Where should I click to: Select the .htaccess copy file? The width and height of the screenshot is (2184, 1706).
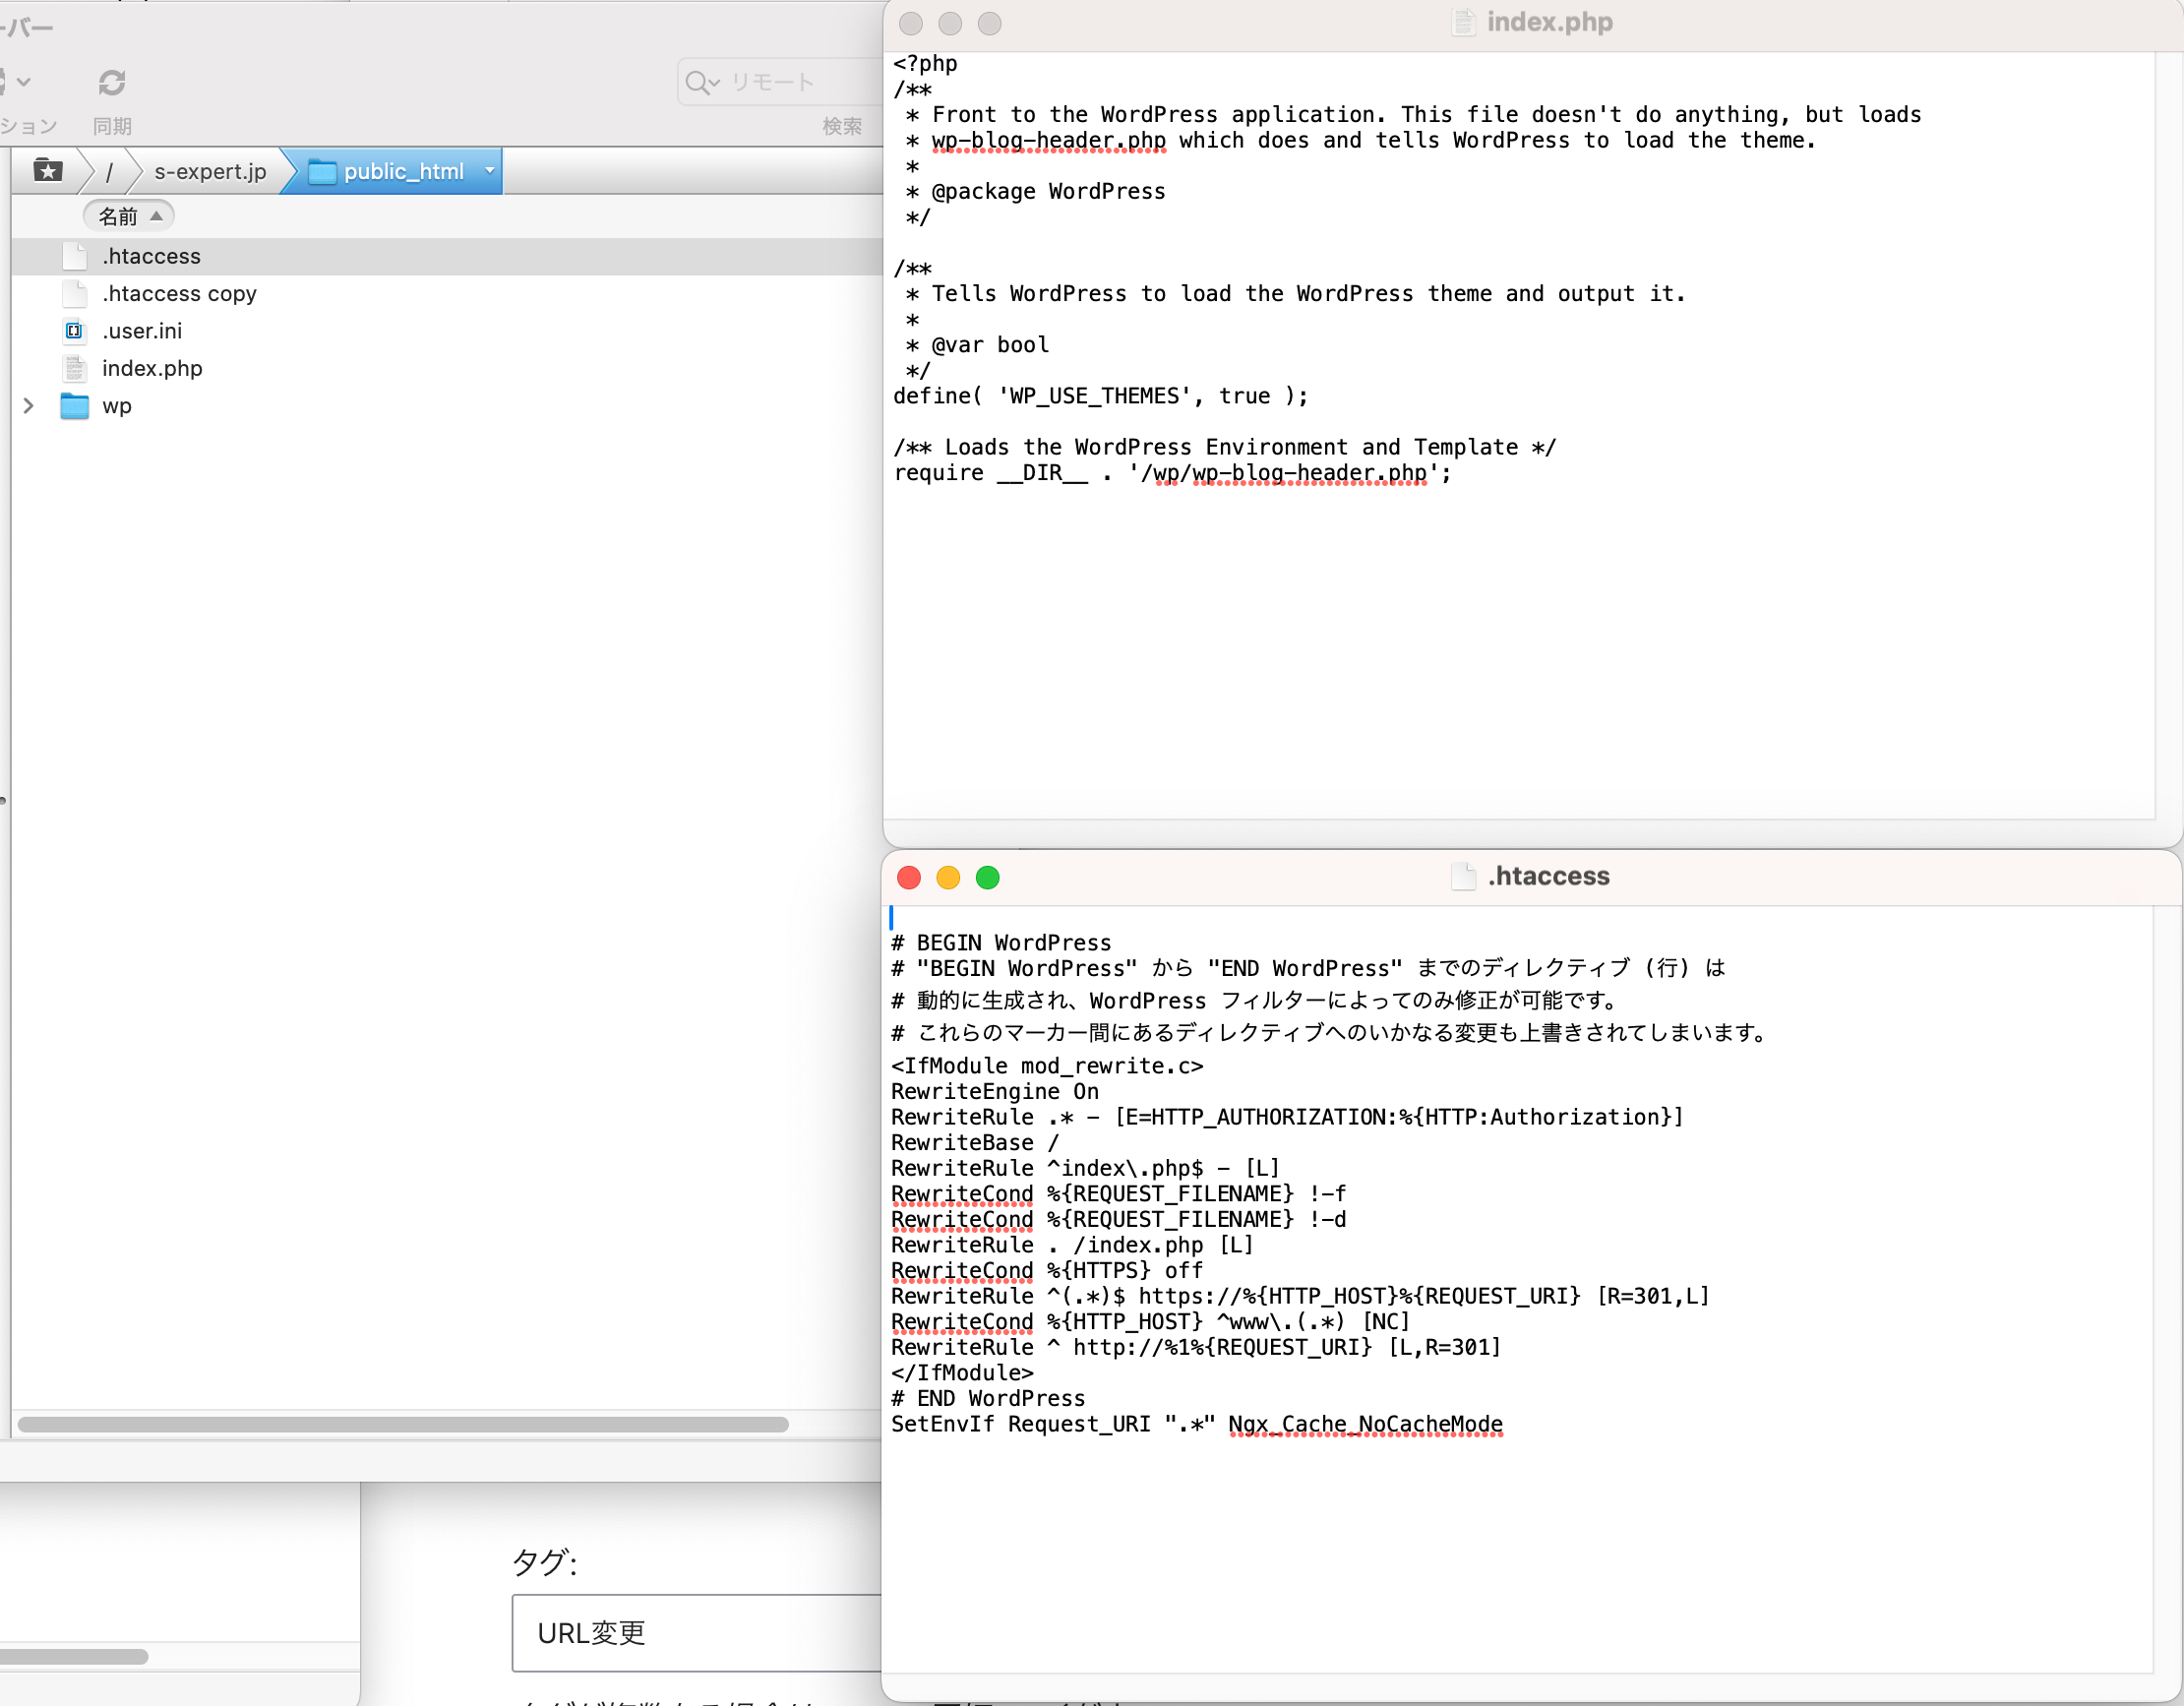(x=180, y=293)
